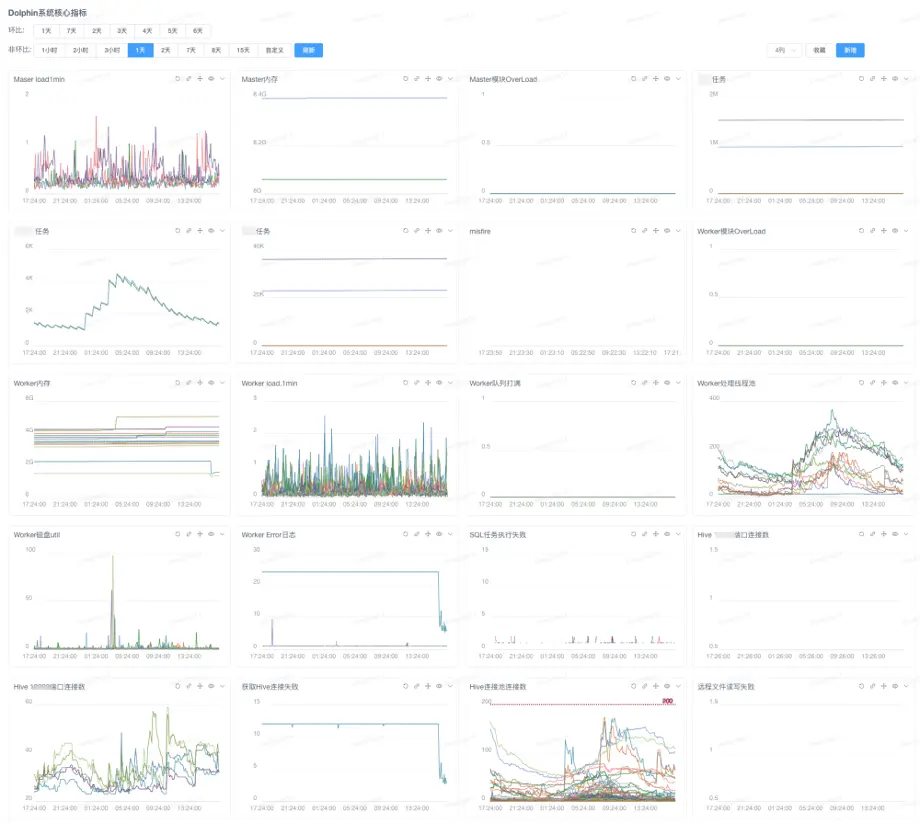The height and width of the screenshot is (824, 920).
Task: Click move icon on Worker处理线程池 panel
Action: coord(883,383)
